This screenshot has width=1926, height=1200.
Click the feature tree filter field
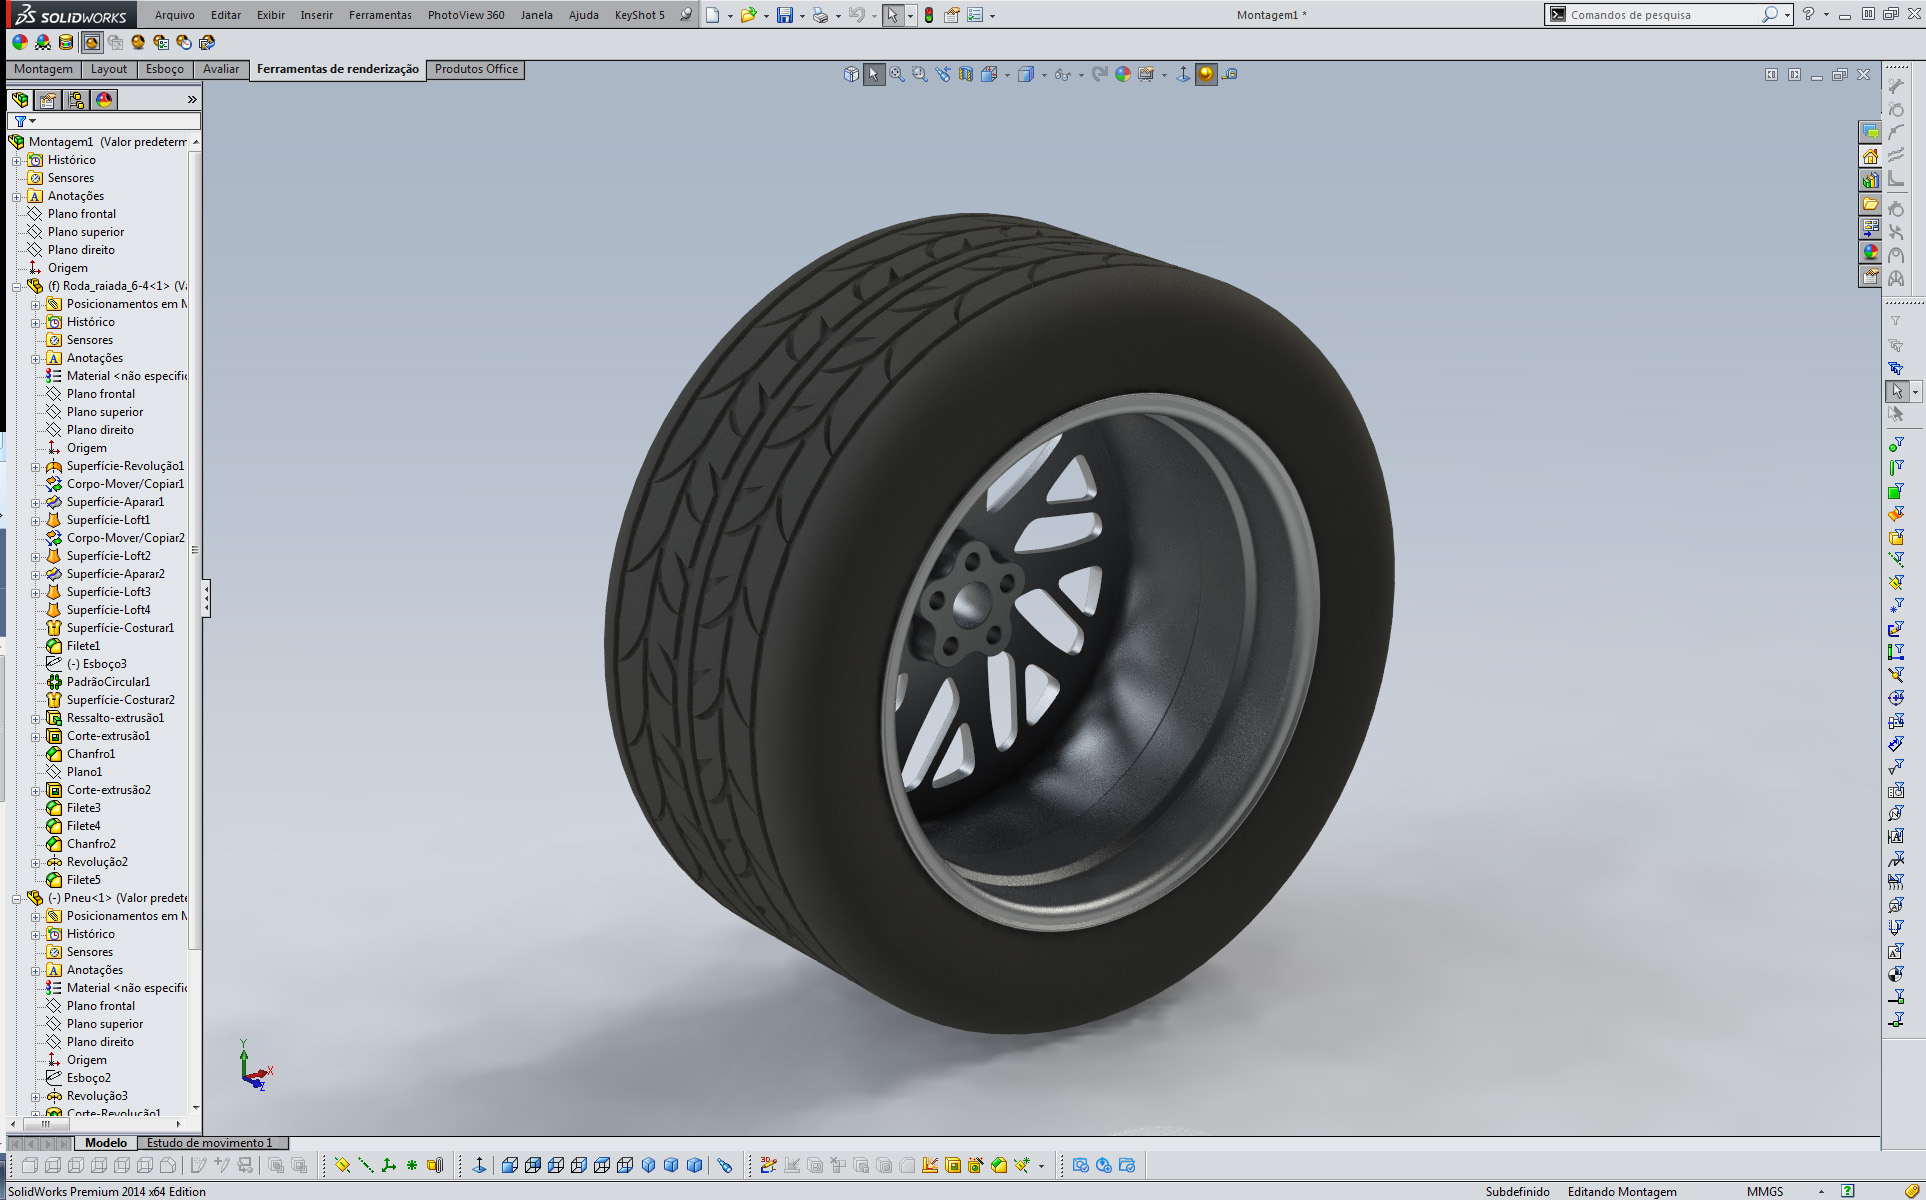click(104, 121)
